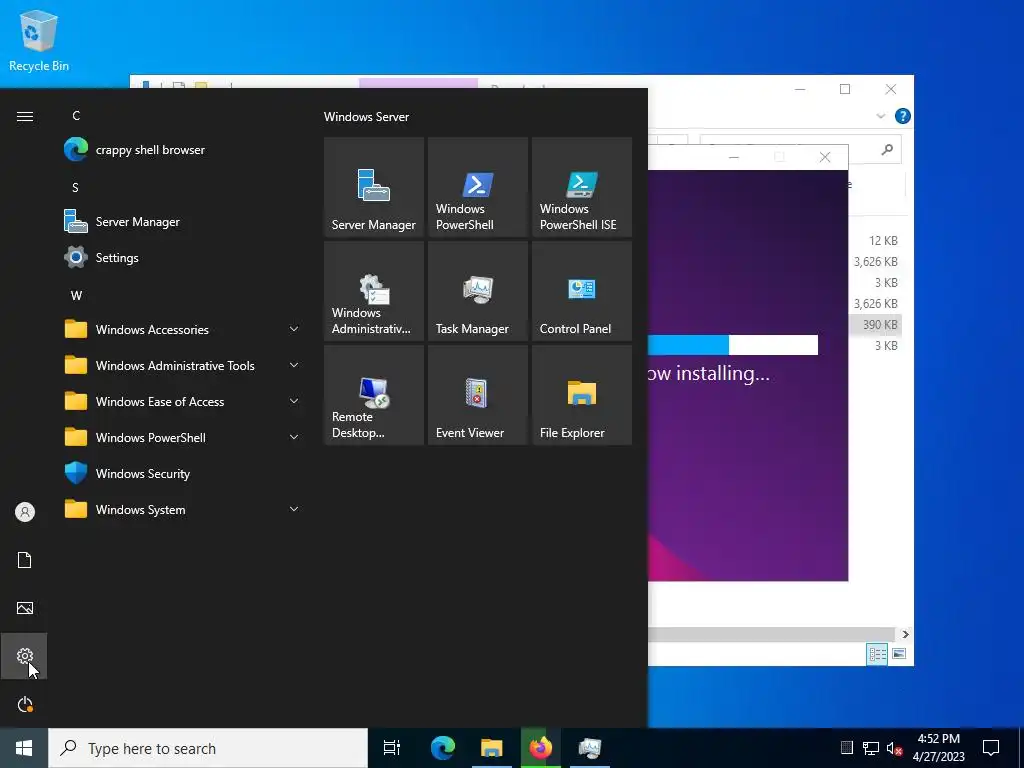Viewport: 1024px width, 768px height.
Task: Open the clock showing 4:52 PM
Action: [938, 748]
